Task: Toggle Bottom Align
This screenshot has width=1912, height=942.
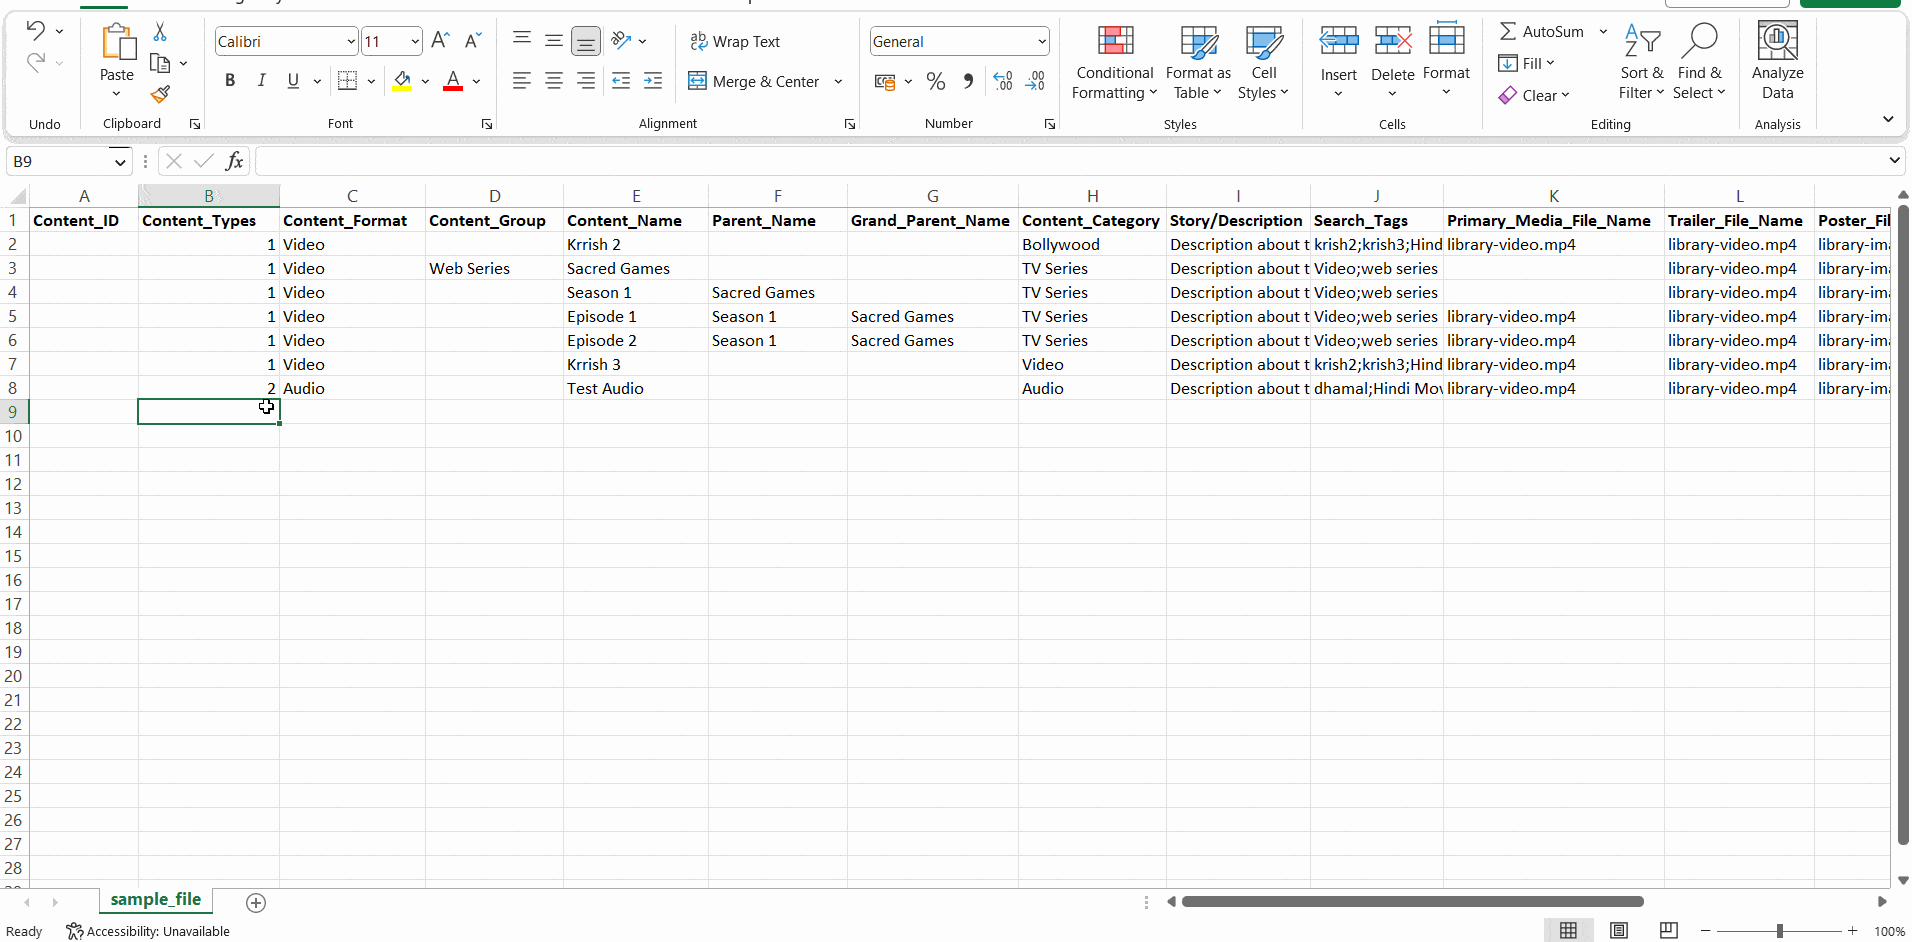Action: click(x=586, y=41)
